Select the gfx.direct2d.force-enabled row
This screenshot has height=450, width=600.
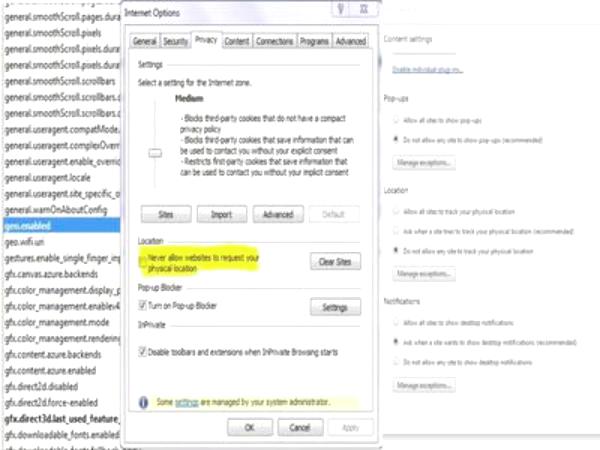tap(62, 403)
